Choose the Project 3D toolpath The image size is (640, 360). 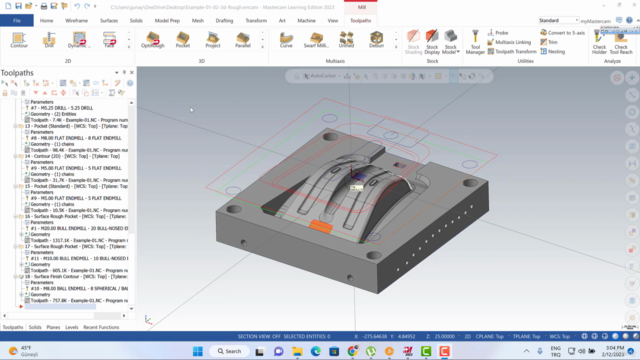[213, 40]
